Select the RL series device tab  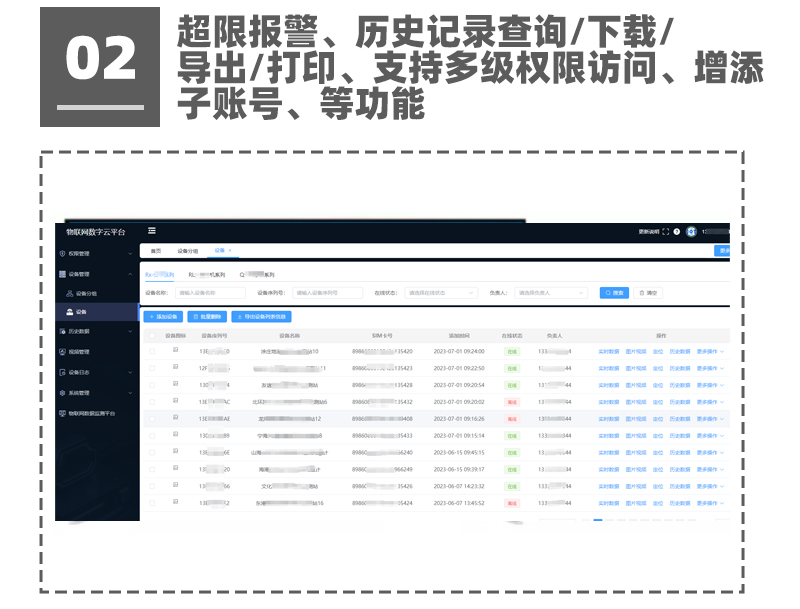pyautogui.click(x=207, y=274)
